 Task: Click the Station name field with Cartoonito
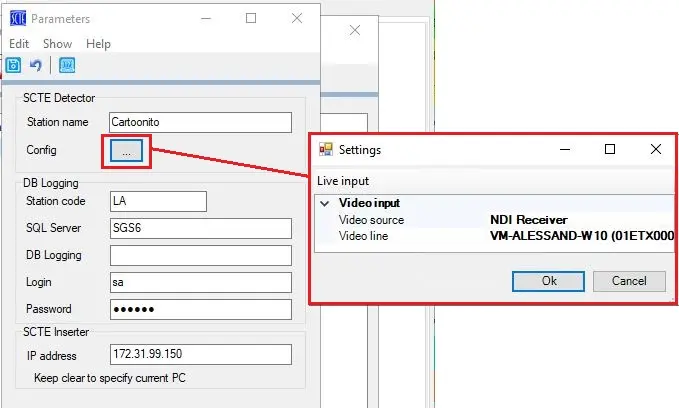click(199, 123)
